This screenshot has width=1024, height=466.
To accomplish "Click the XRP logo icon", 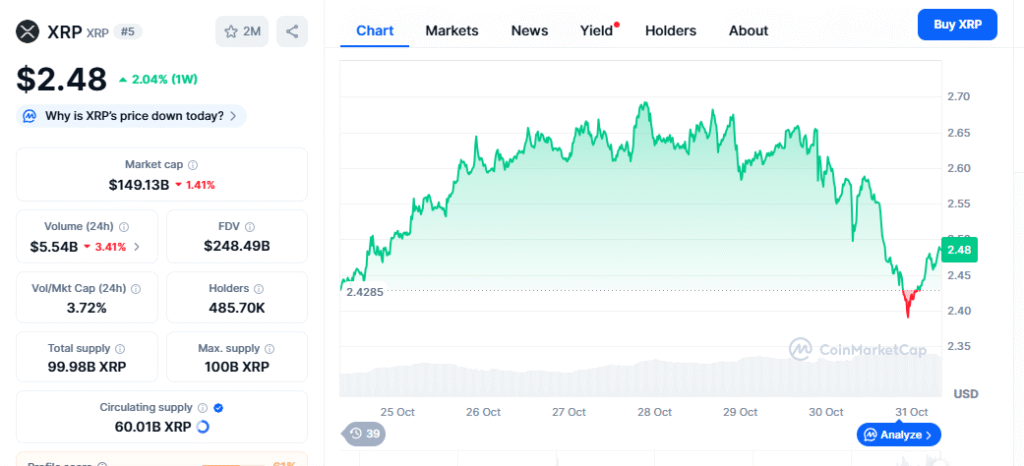I will coord(28,31).
